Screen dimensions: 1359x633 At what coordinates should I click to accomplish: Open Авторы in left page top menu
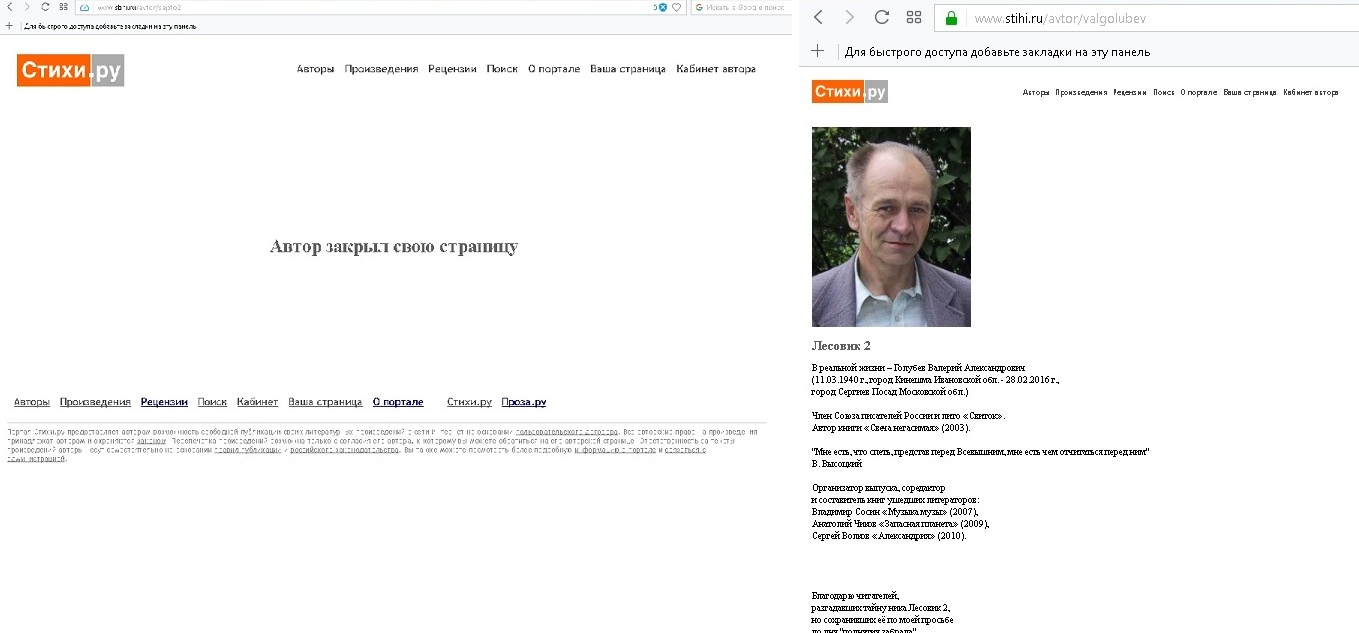(x=315, y=69)
